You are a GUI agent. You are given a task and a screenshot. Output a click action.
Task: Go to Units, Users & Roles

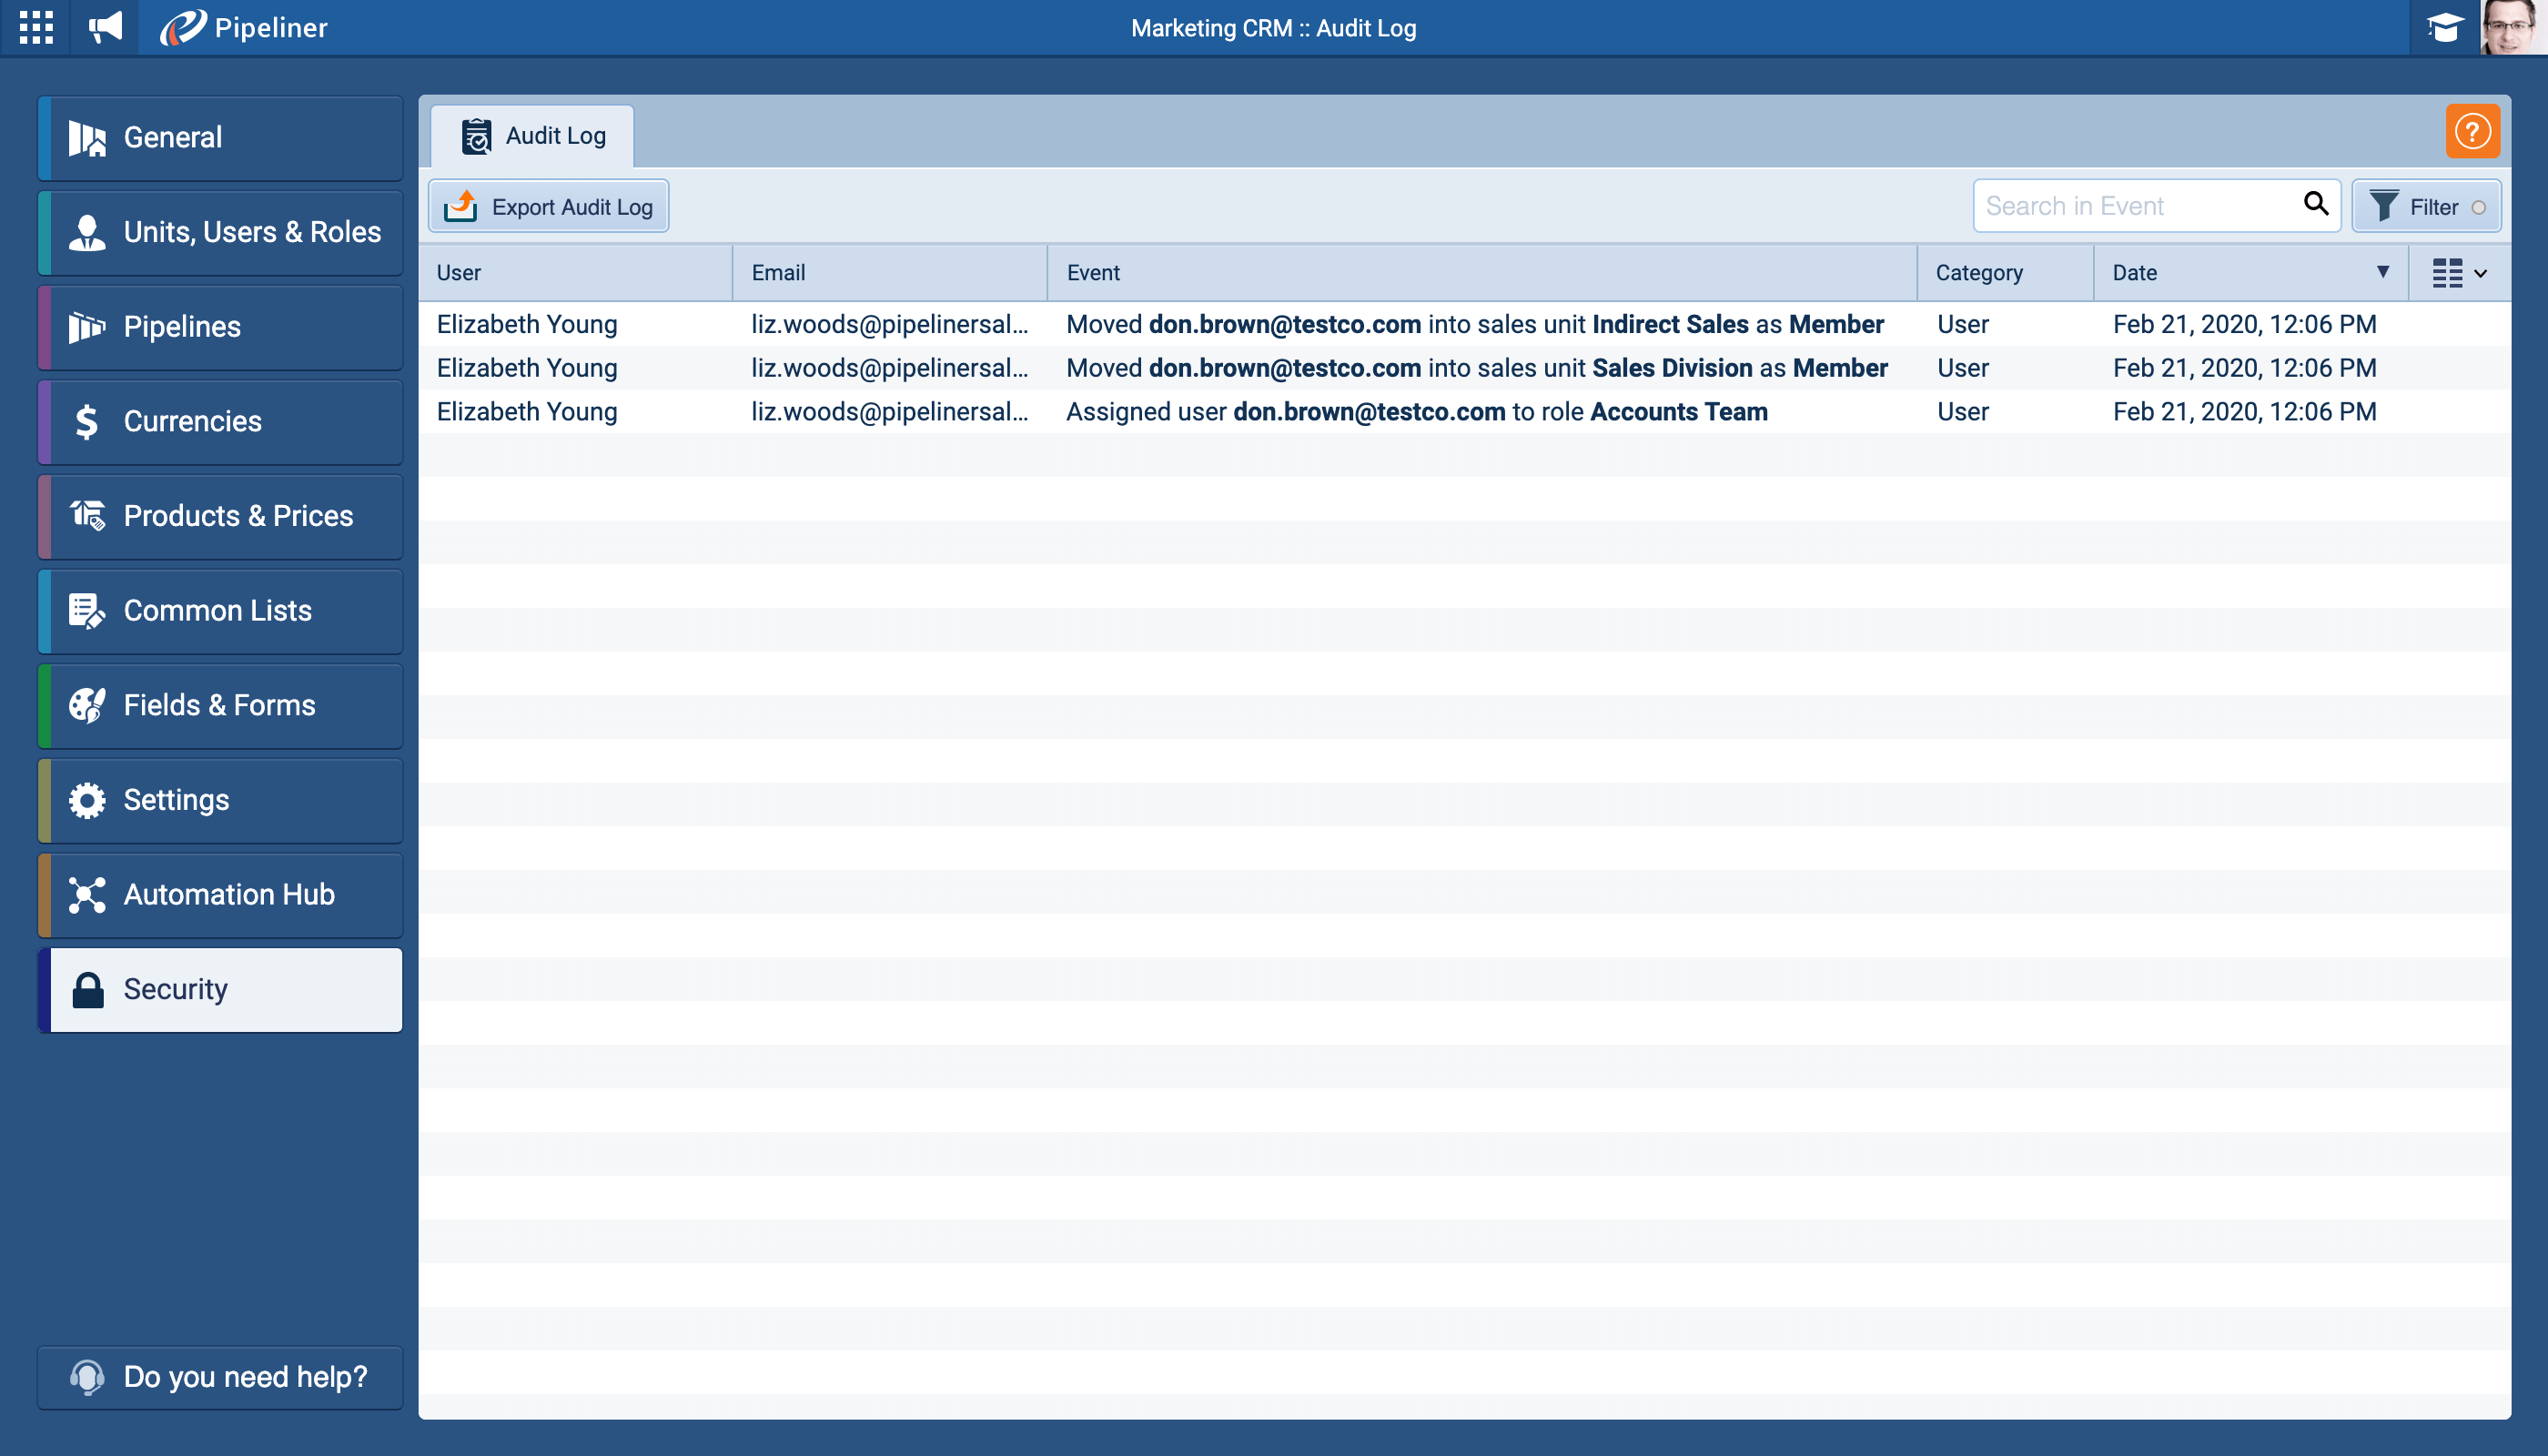point(221,233)
